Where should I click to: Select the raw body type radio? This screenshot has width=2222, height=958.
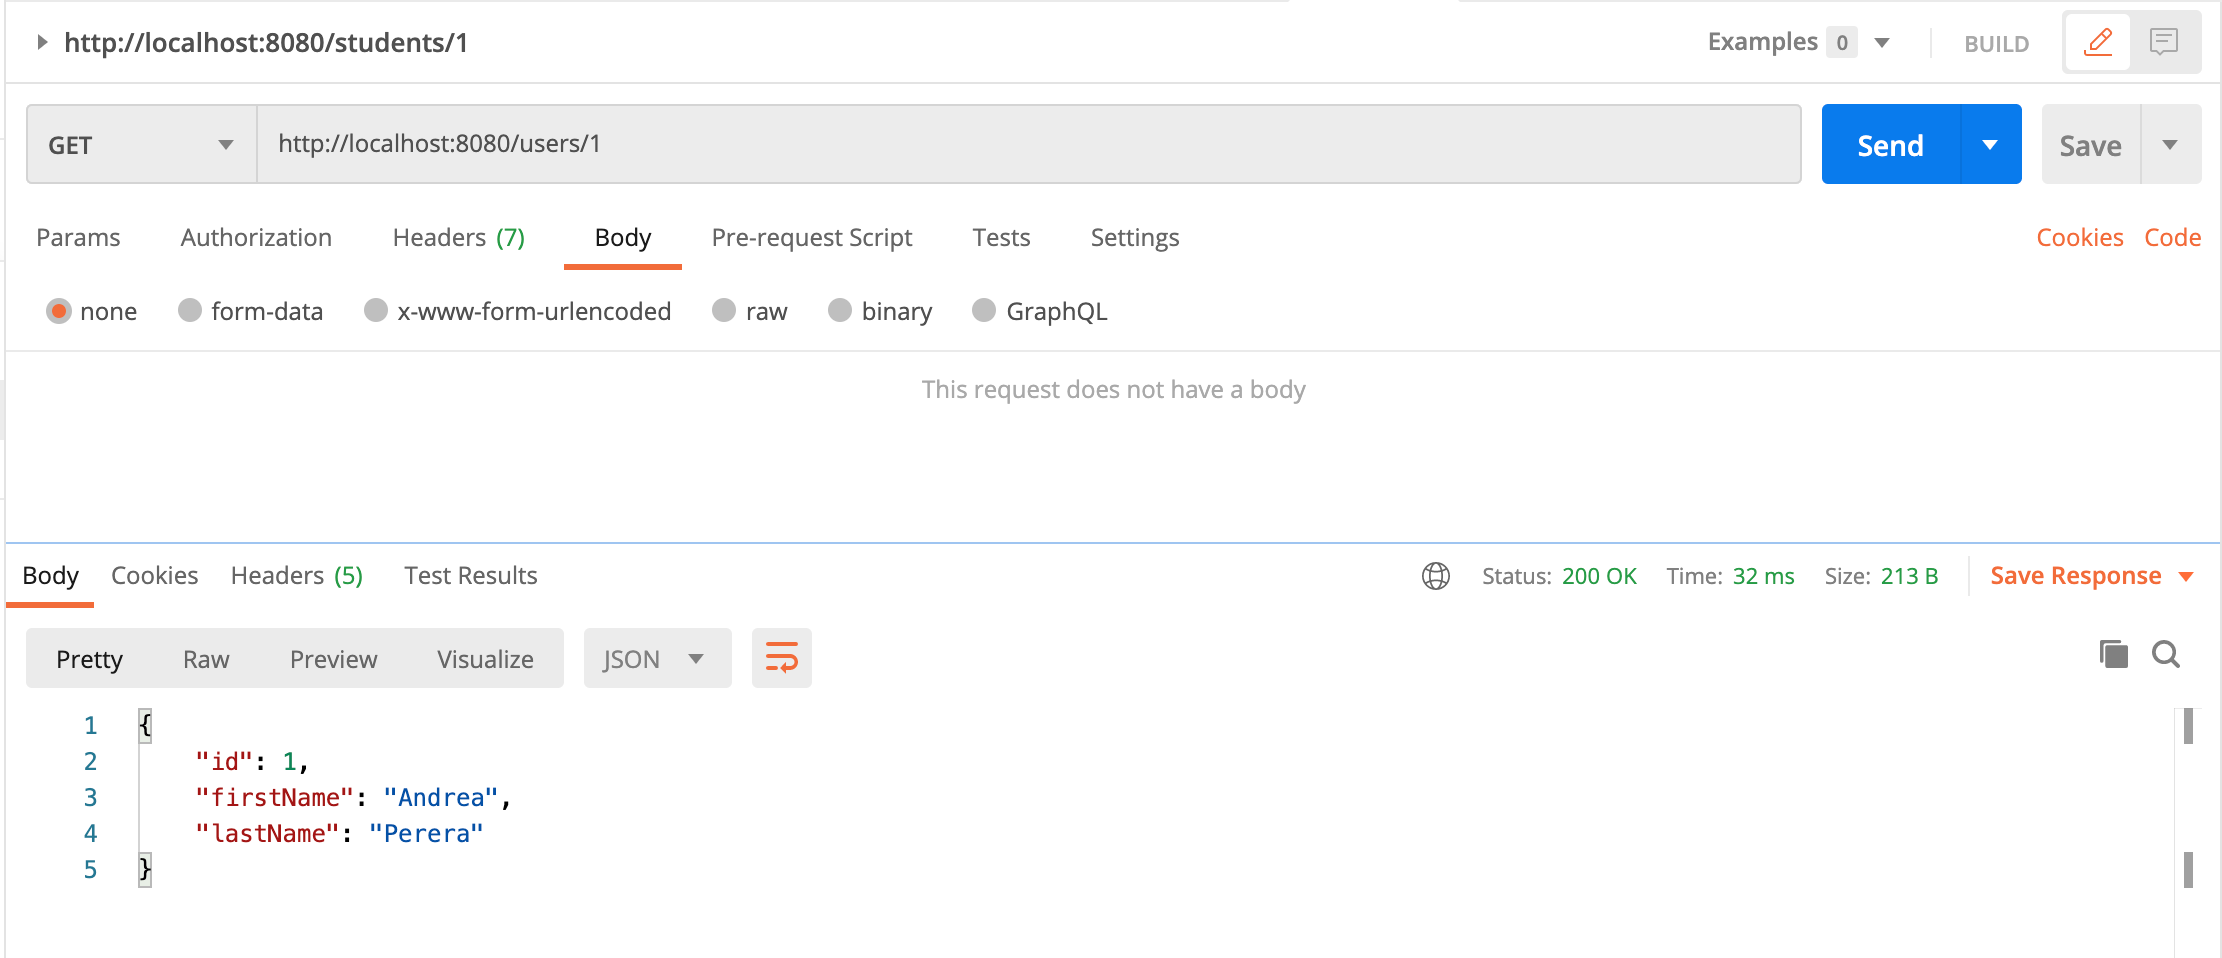tap(723, 311)
